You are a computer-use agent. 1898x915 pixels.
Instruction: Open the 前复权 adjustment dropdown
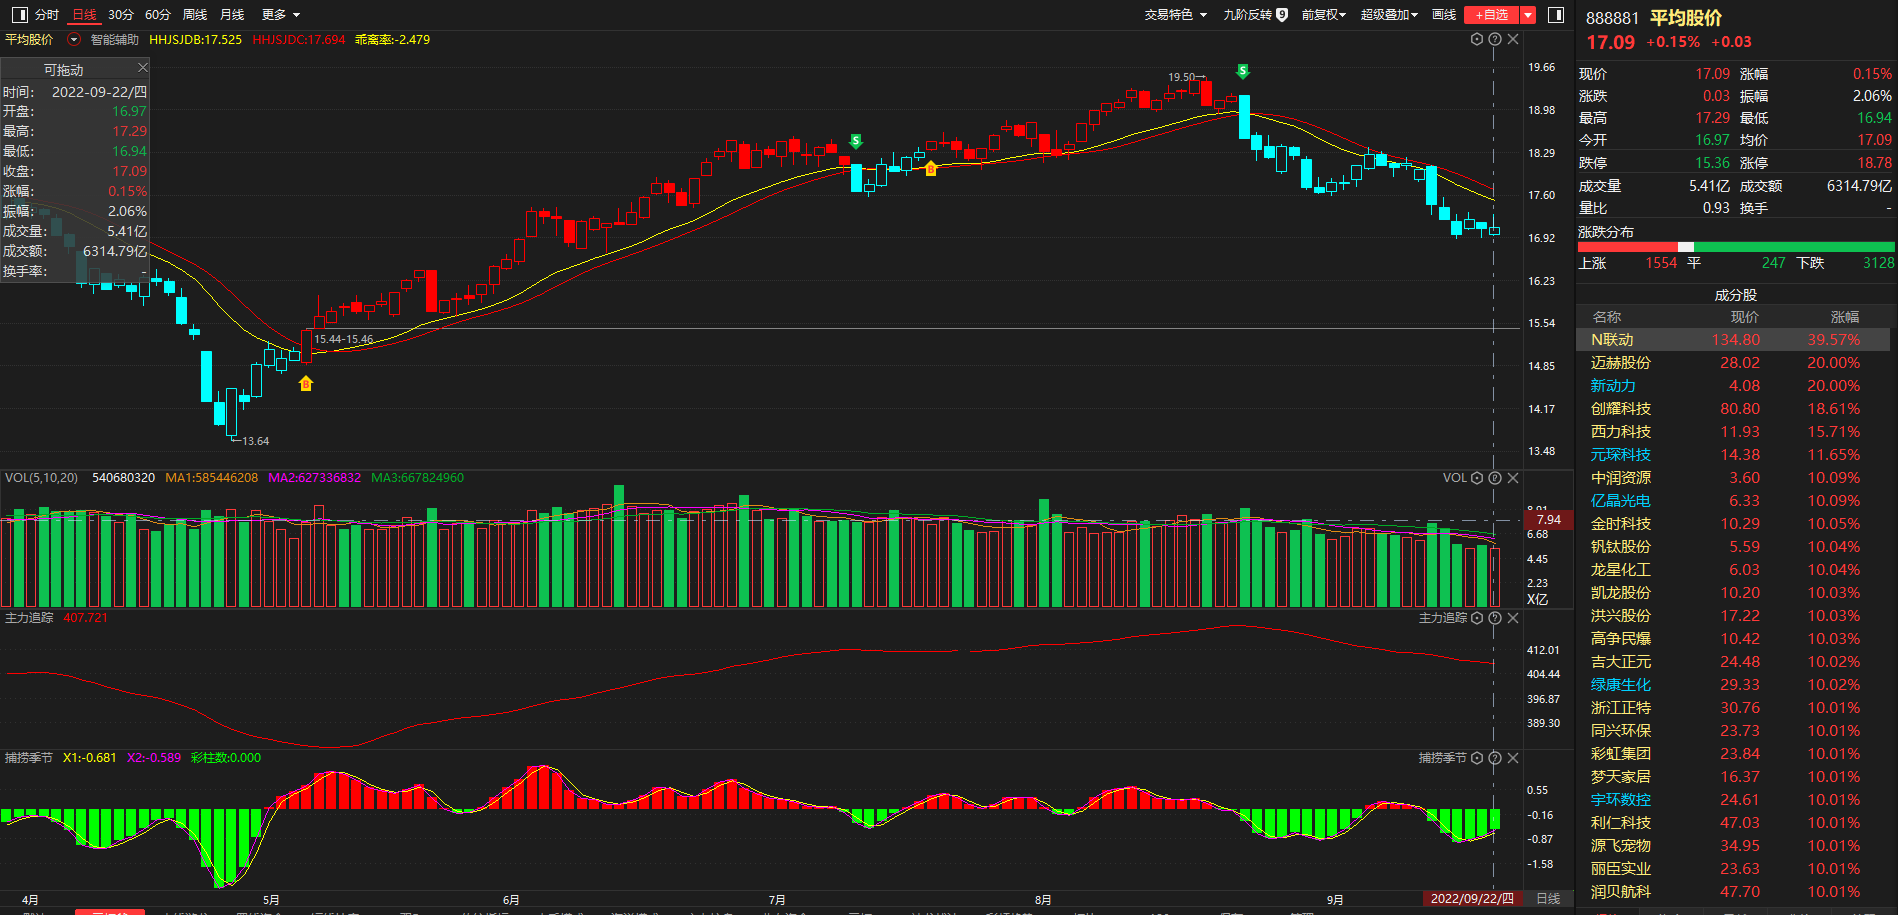[1324, 15]
